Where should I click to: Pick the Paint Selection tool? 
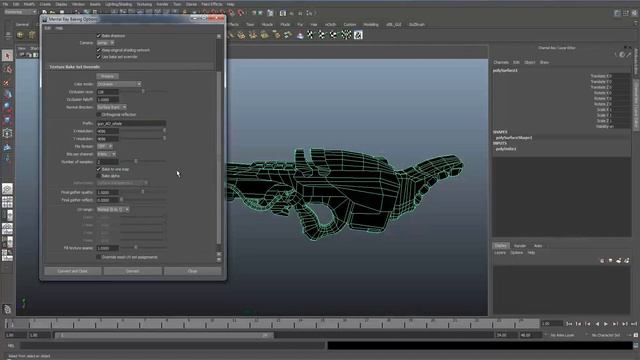[x=7, y=82]
